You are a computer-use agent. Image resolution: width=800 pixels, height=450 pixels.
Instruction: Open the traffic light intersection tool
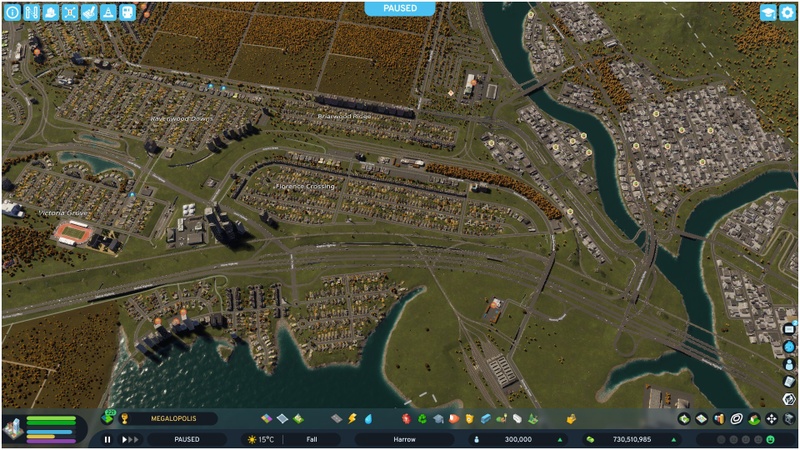pyautogui.click(x=70, y=12)
